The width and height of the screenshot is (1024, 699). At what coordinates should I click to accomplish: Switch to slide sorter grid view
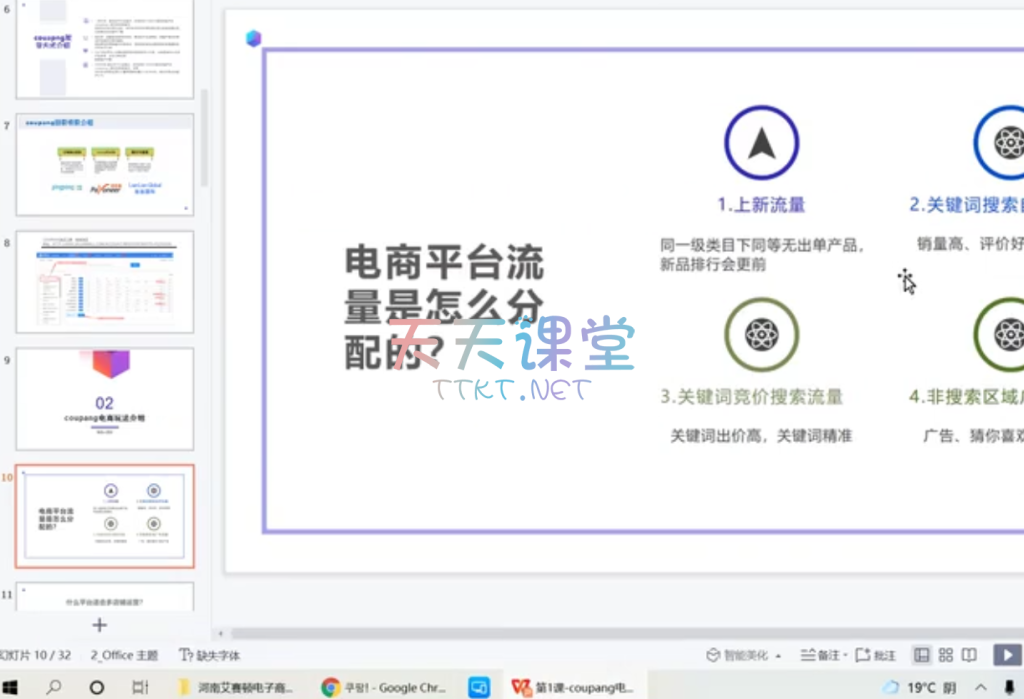pyautogui.click(x=946, y=655)
